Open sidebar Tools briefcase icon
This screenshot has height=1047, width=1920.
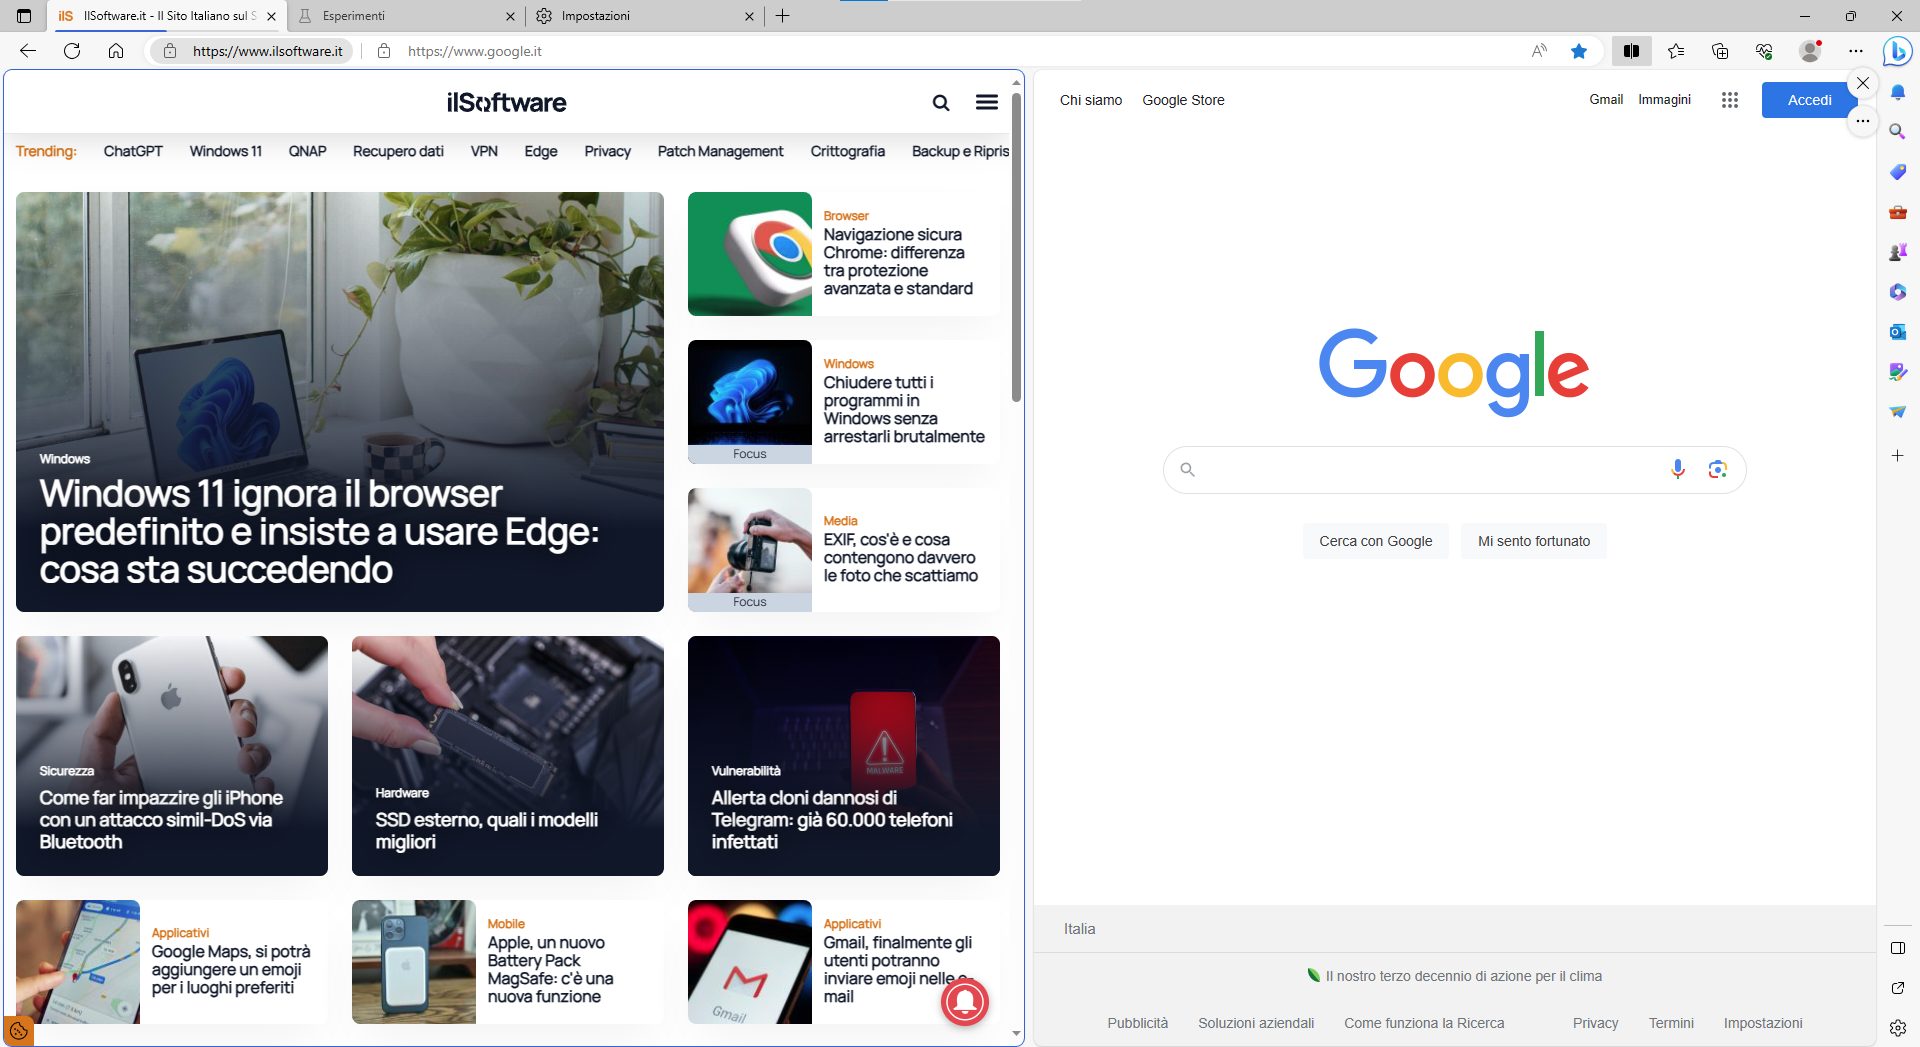1897,212
